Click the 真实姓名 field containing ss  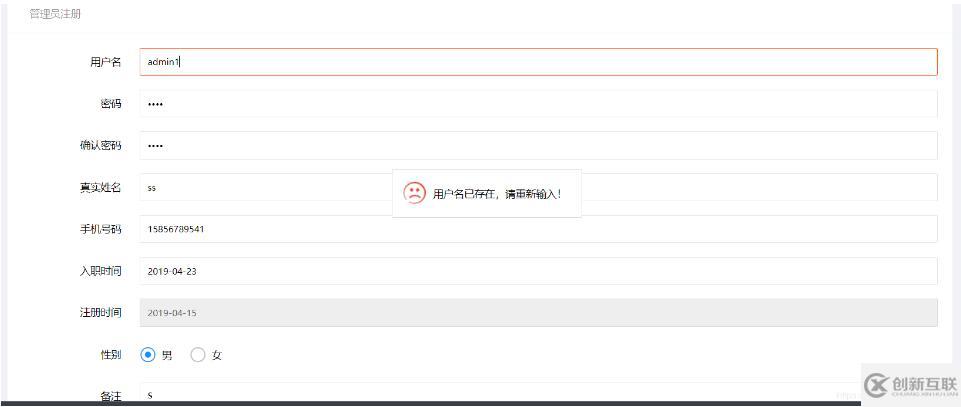pyautogui.click(x=538, y=187)
